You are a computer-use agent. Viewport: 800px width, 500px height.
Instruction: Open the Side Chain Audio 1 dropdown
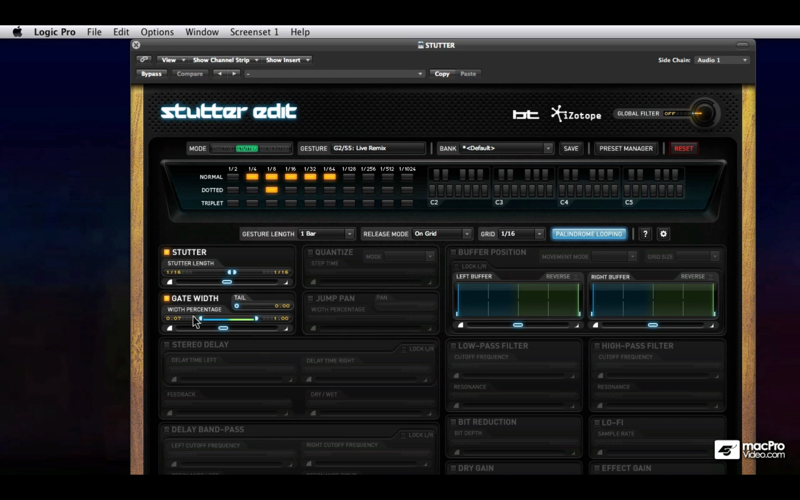click(x=721, y=60)
